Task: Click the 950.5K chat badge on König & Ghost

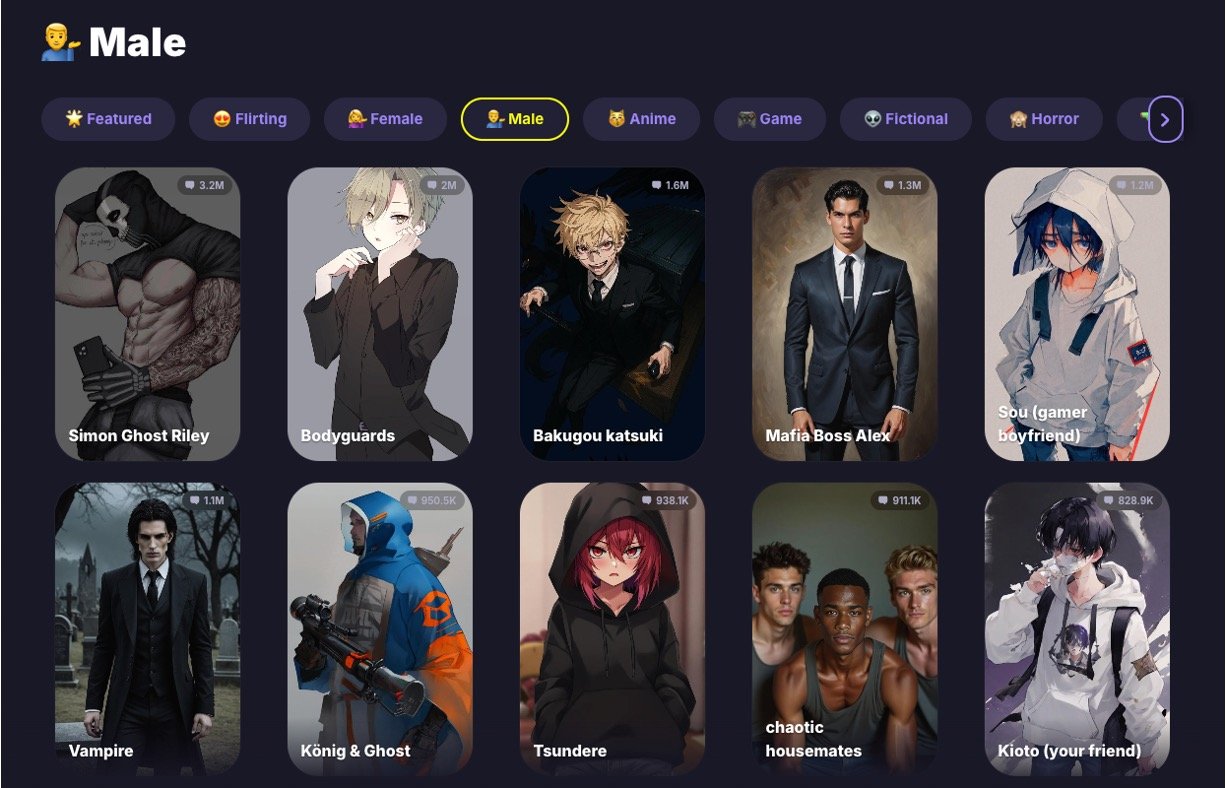Action: click(432, 500)
